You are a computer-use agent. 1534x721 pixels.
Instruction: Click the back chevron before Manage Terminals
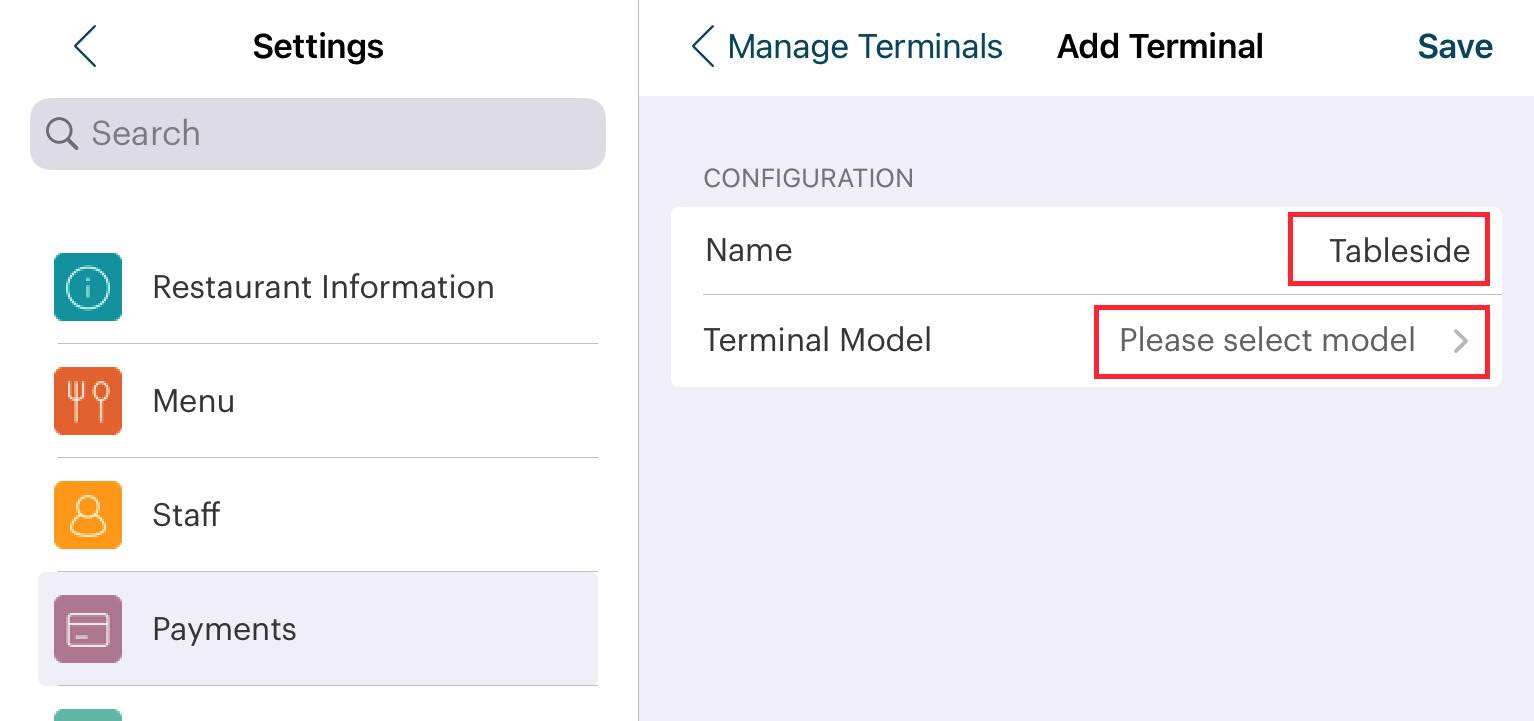point(703,47)
